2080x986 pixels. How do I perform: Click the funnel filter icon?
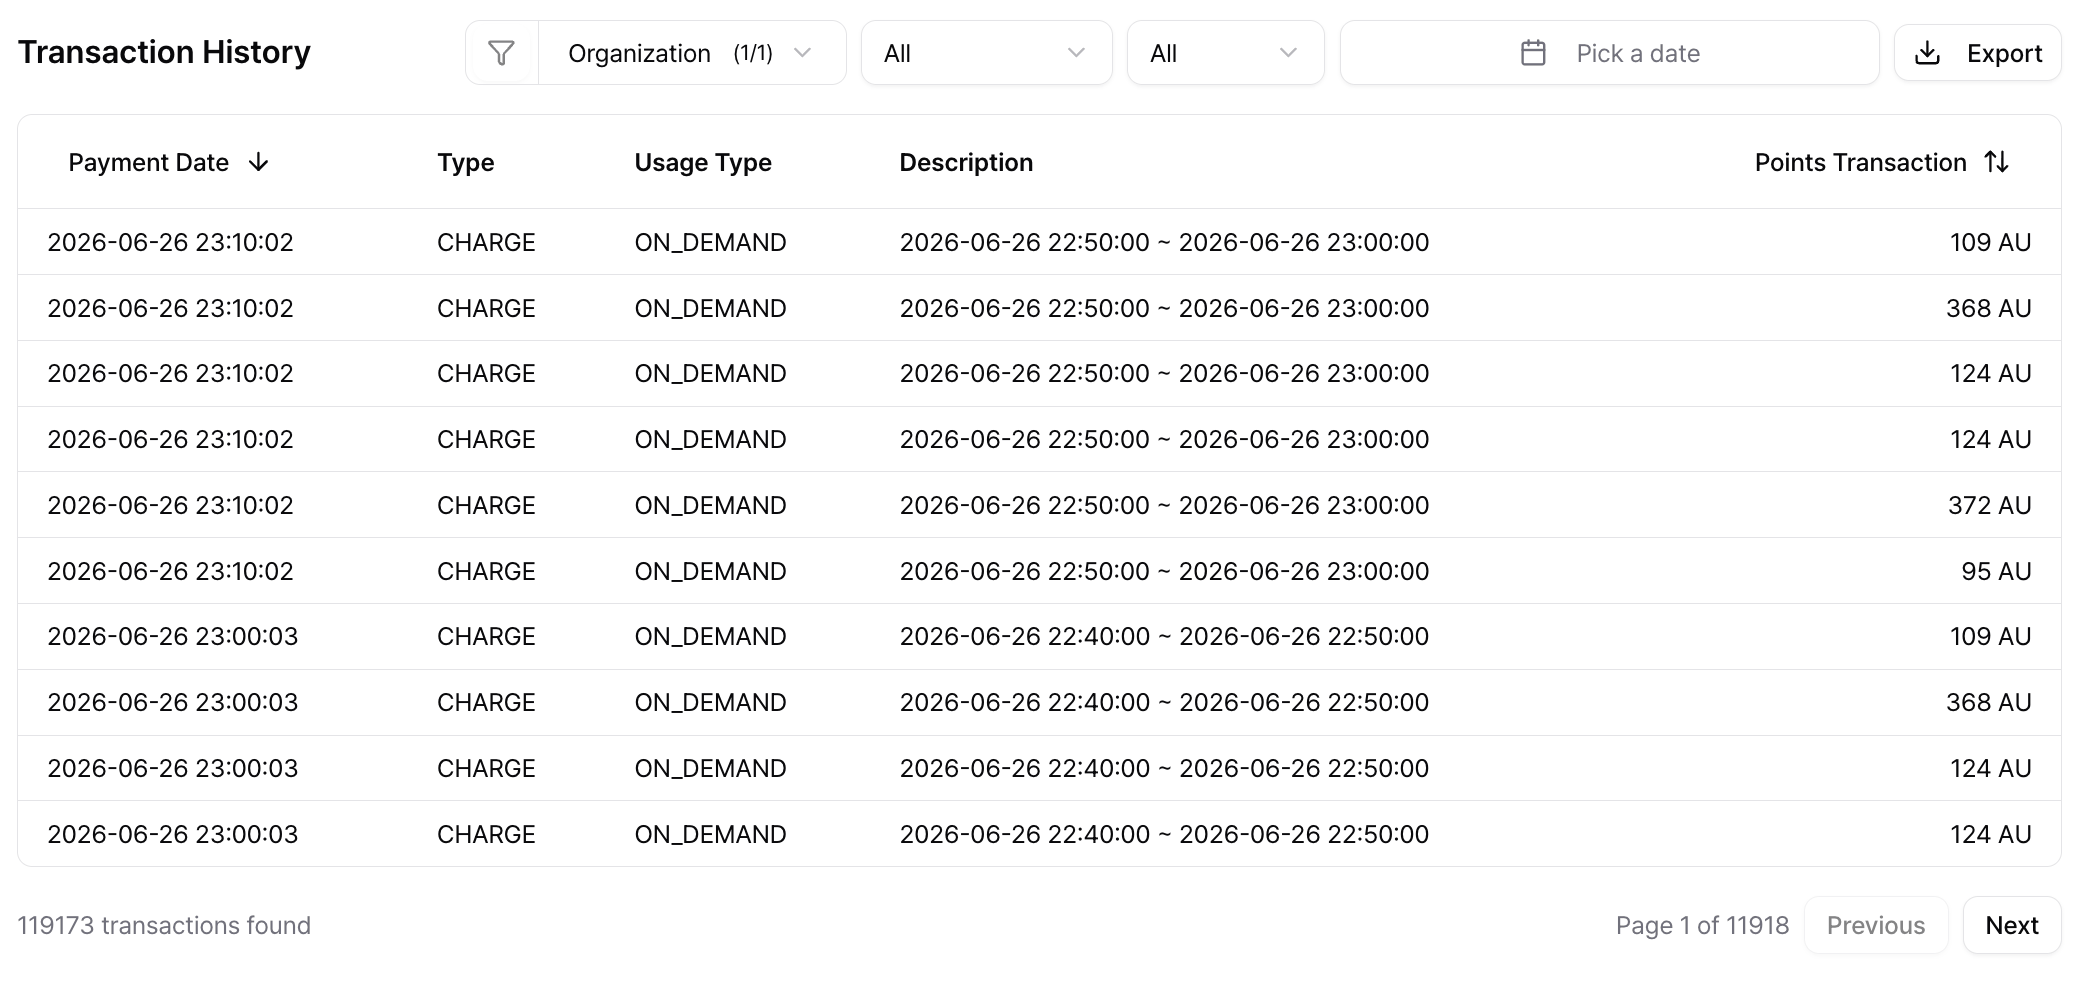[x=502, y=53]
